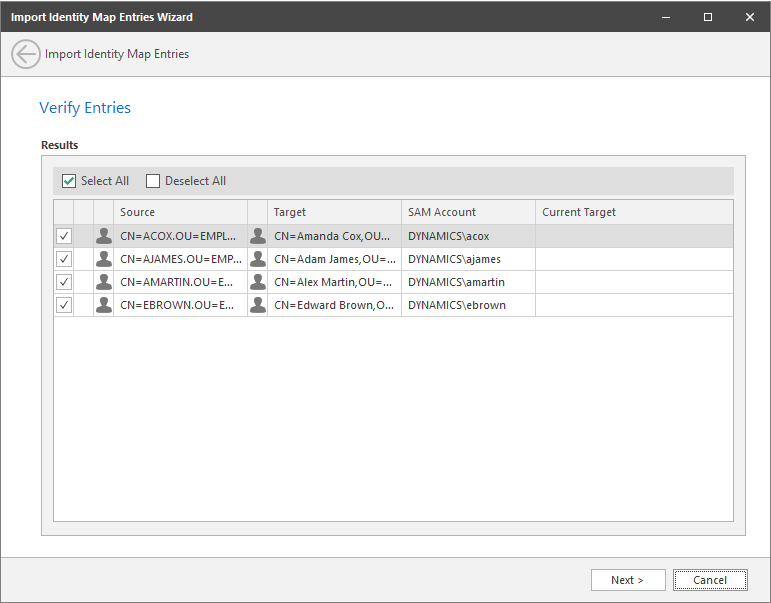771x603 pixels.
Task: Click user icon beside CN=AJAMES source
Action: 104,259
